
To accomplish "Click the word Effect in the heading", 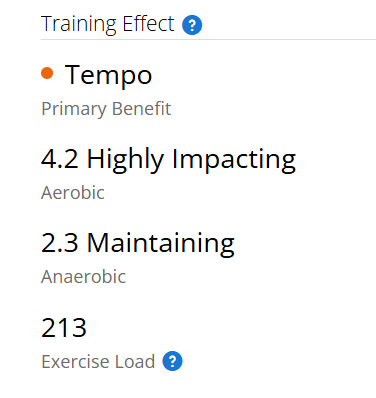I will [148, 24].
